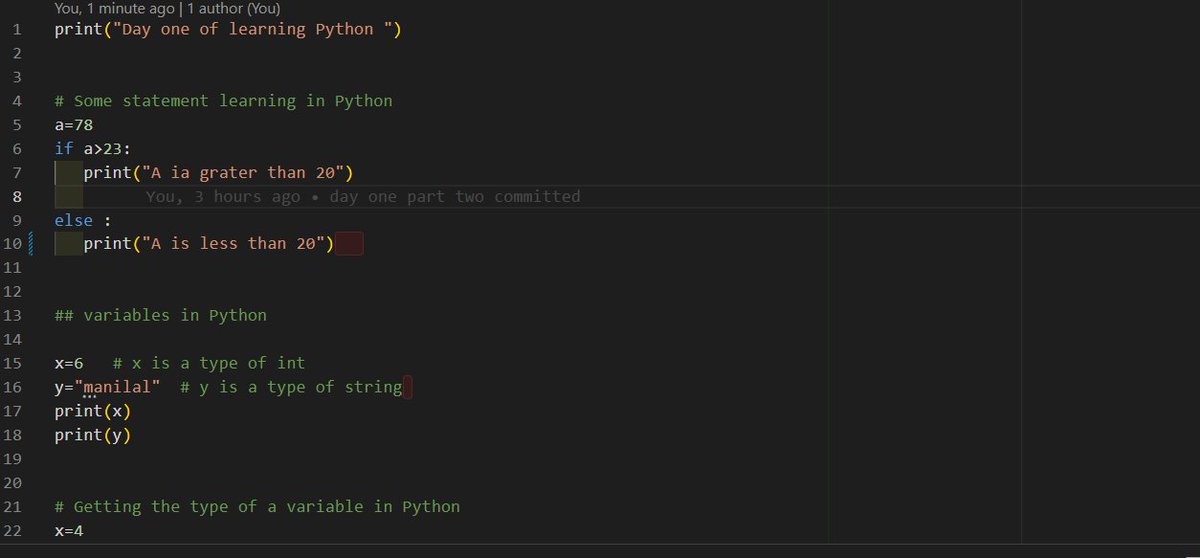Viewport: 1200px width, 558px height.
Task: Click line number 9 in the gutter
Action: (x=18, y=221)
